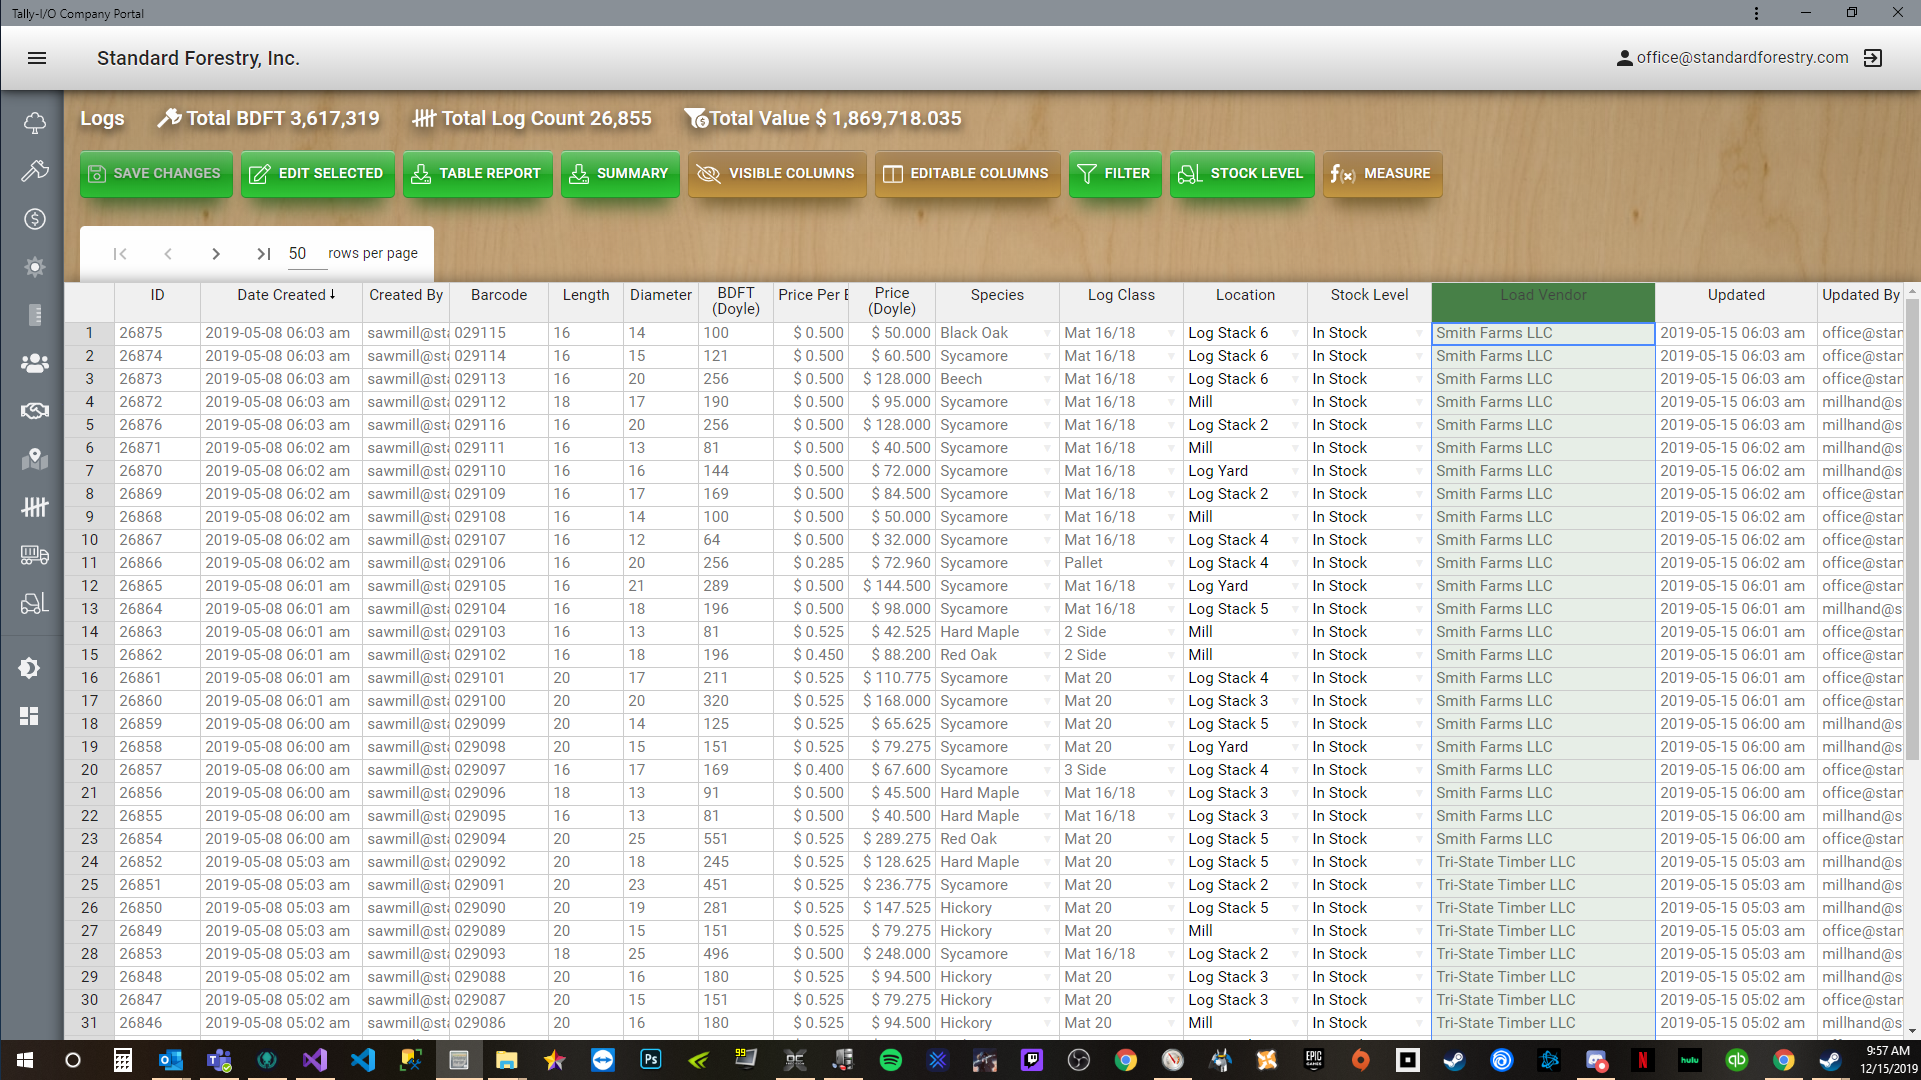Click the Table Report button
1921x1080 pixels.
pyautogui.click(x=477, y=174)
